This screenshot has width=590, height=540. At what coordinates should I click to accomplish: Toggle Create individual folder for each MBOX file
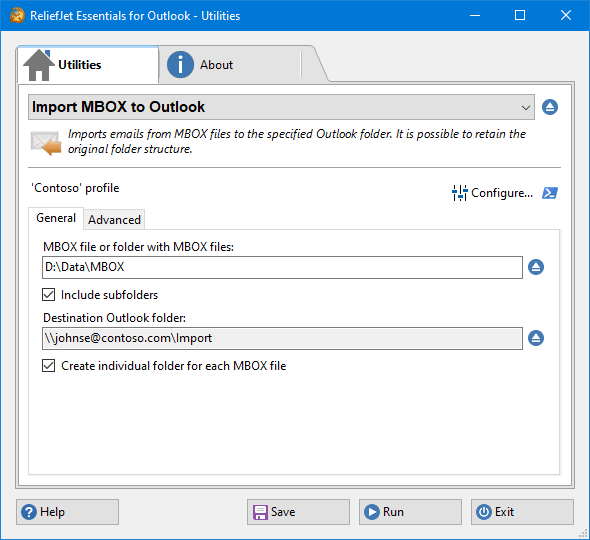pyautogui.click(x=49, y=366)
